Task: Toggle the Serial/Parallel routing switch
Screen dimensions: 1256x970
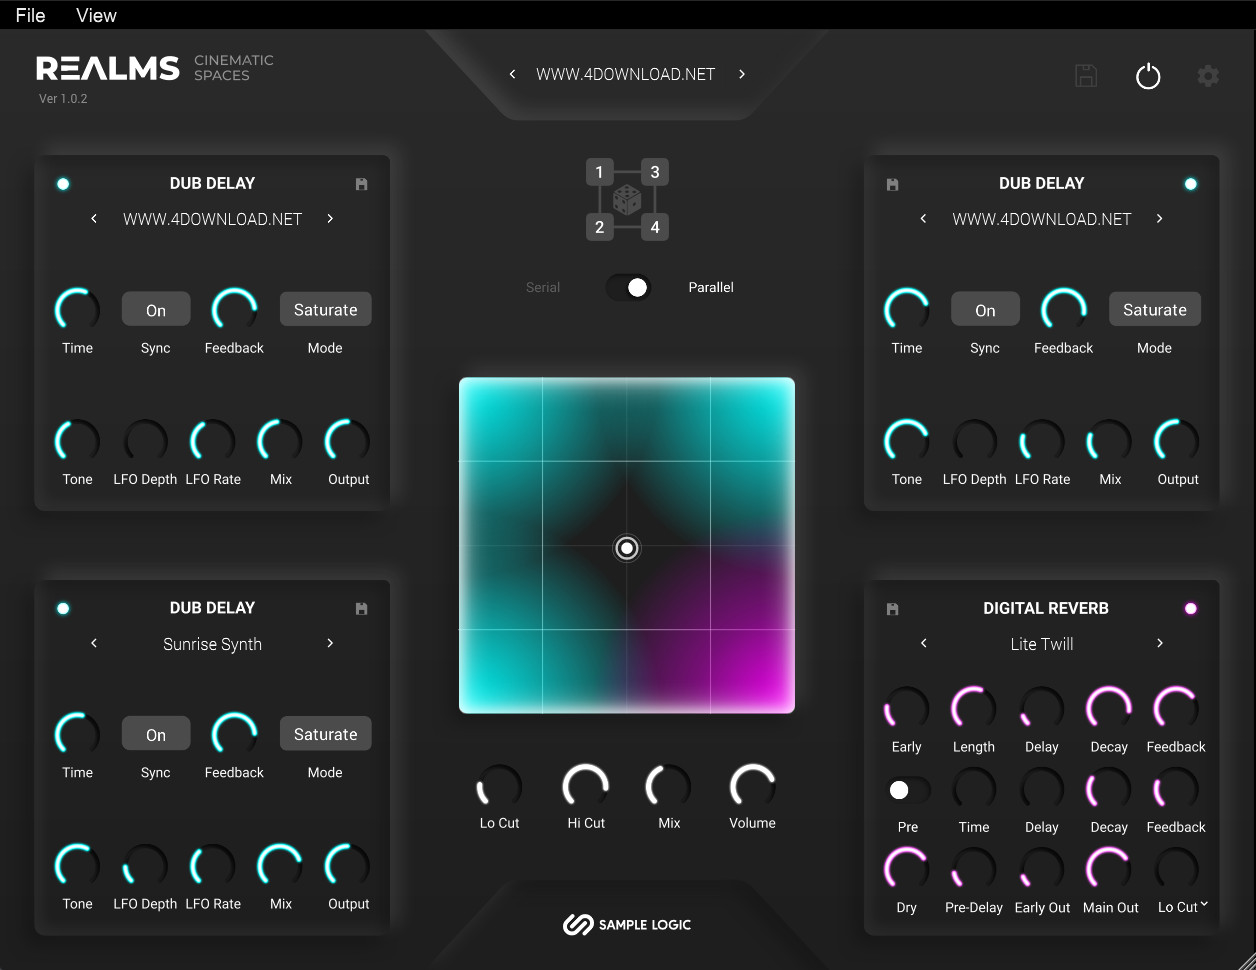Action: click(x=628, y=288)
